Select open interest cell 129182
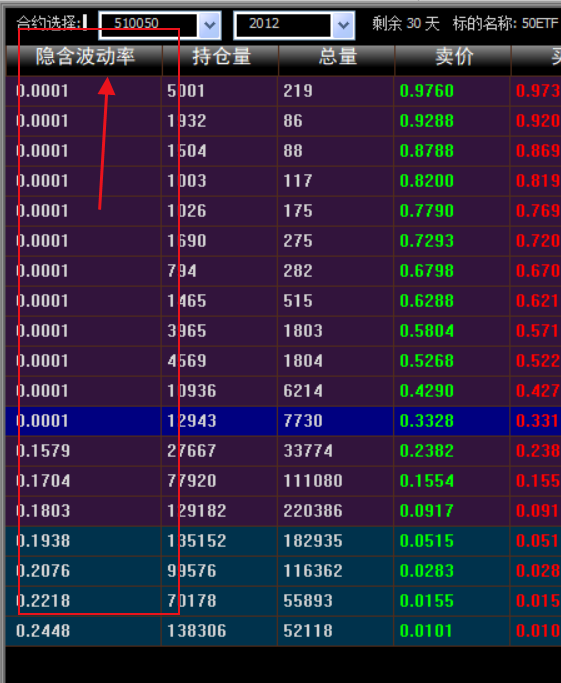 click(x=197, y=511)
